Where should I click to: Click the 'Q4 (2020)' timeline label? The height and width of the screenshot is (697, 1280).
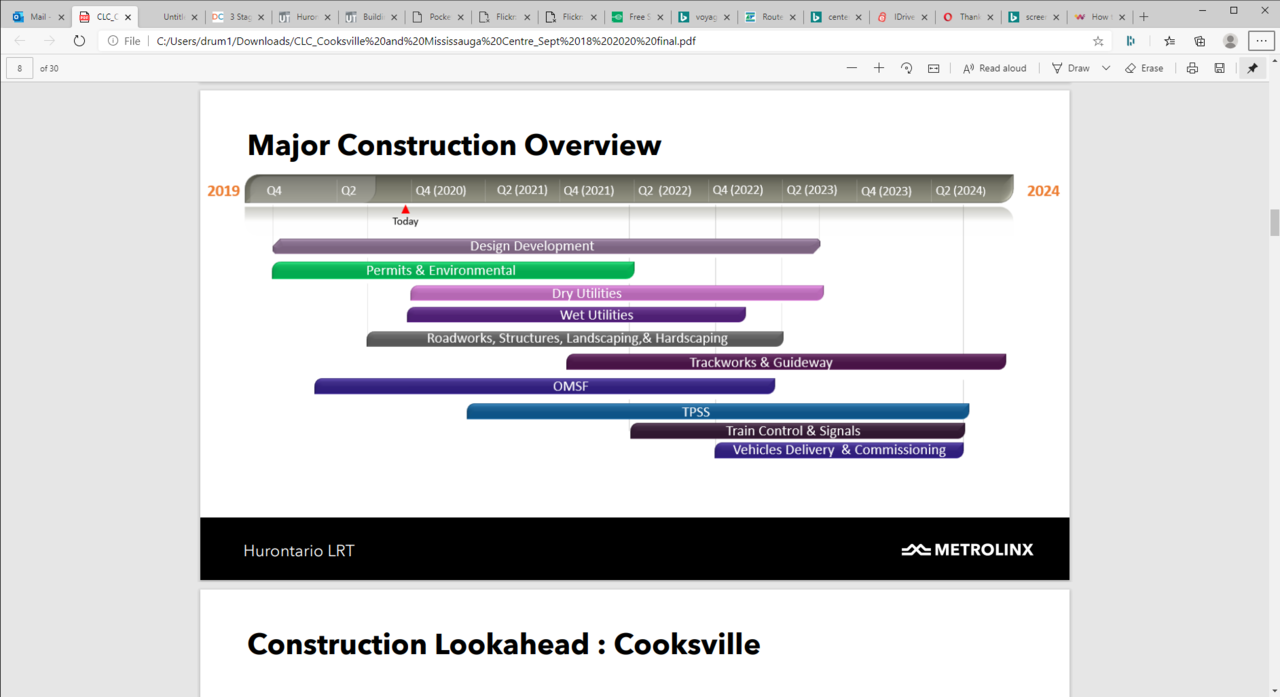pos(441,190)
